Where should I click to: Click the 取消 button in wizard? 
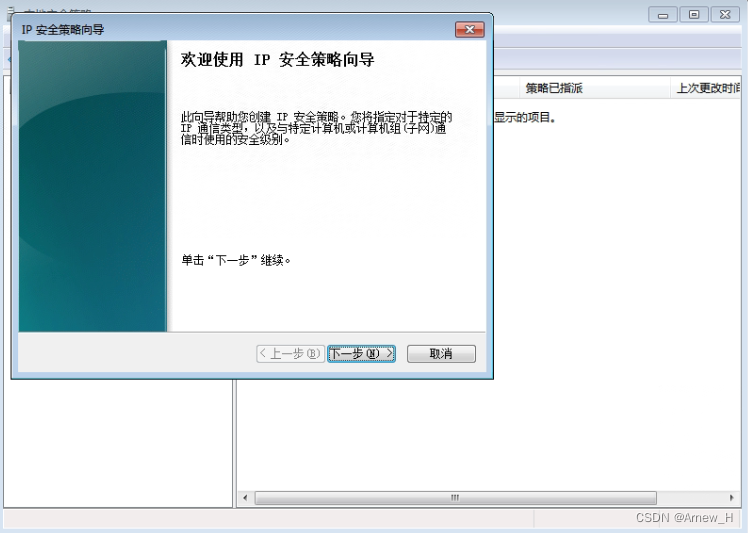[441, 354]
